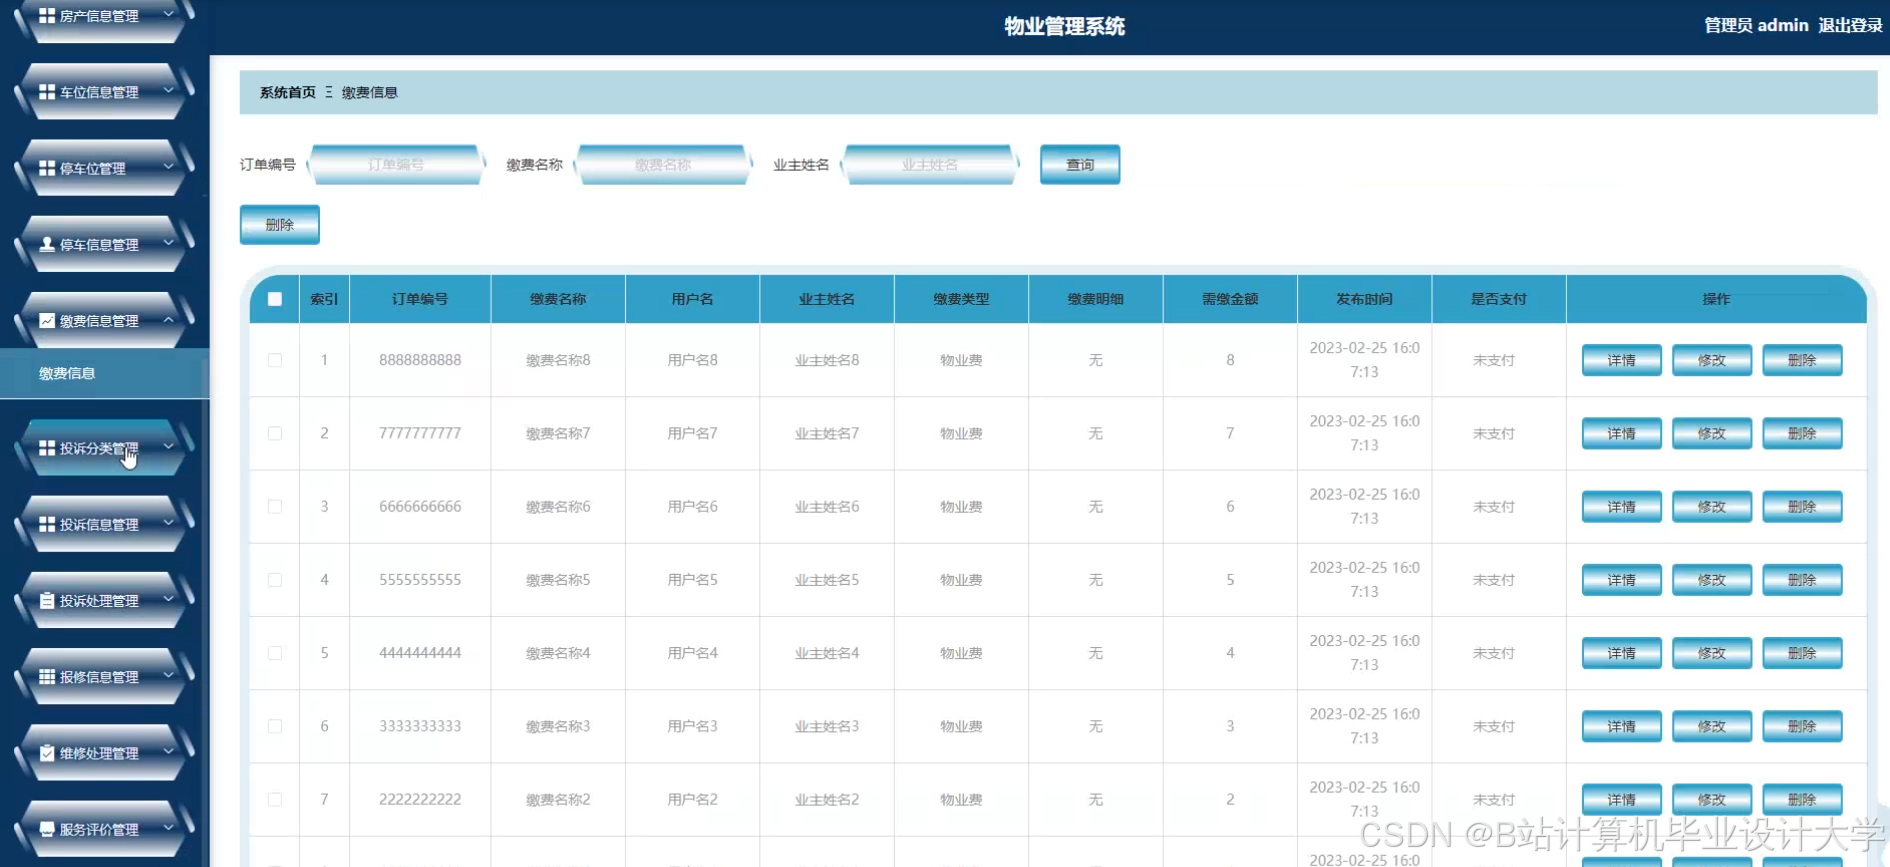This screenshot has width=1890, height=867.
Task: Check the row checkbox for order 6666666666
Action: (x=275, y=506)
